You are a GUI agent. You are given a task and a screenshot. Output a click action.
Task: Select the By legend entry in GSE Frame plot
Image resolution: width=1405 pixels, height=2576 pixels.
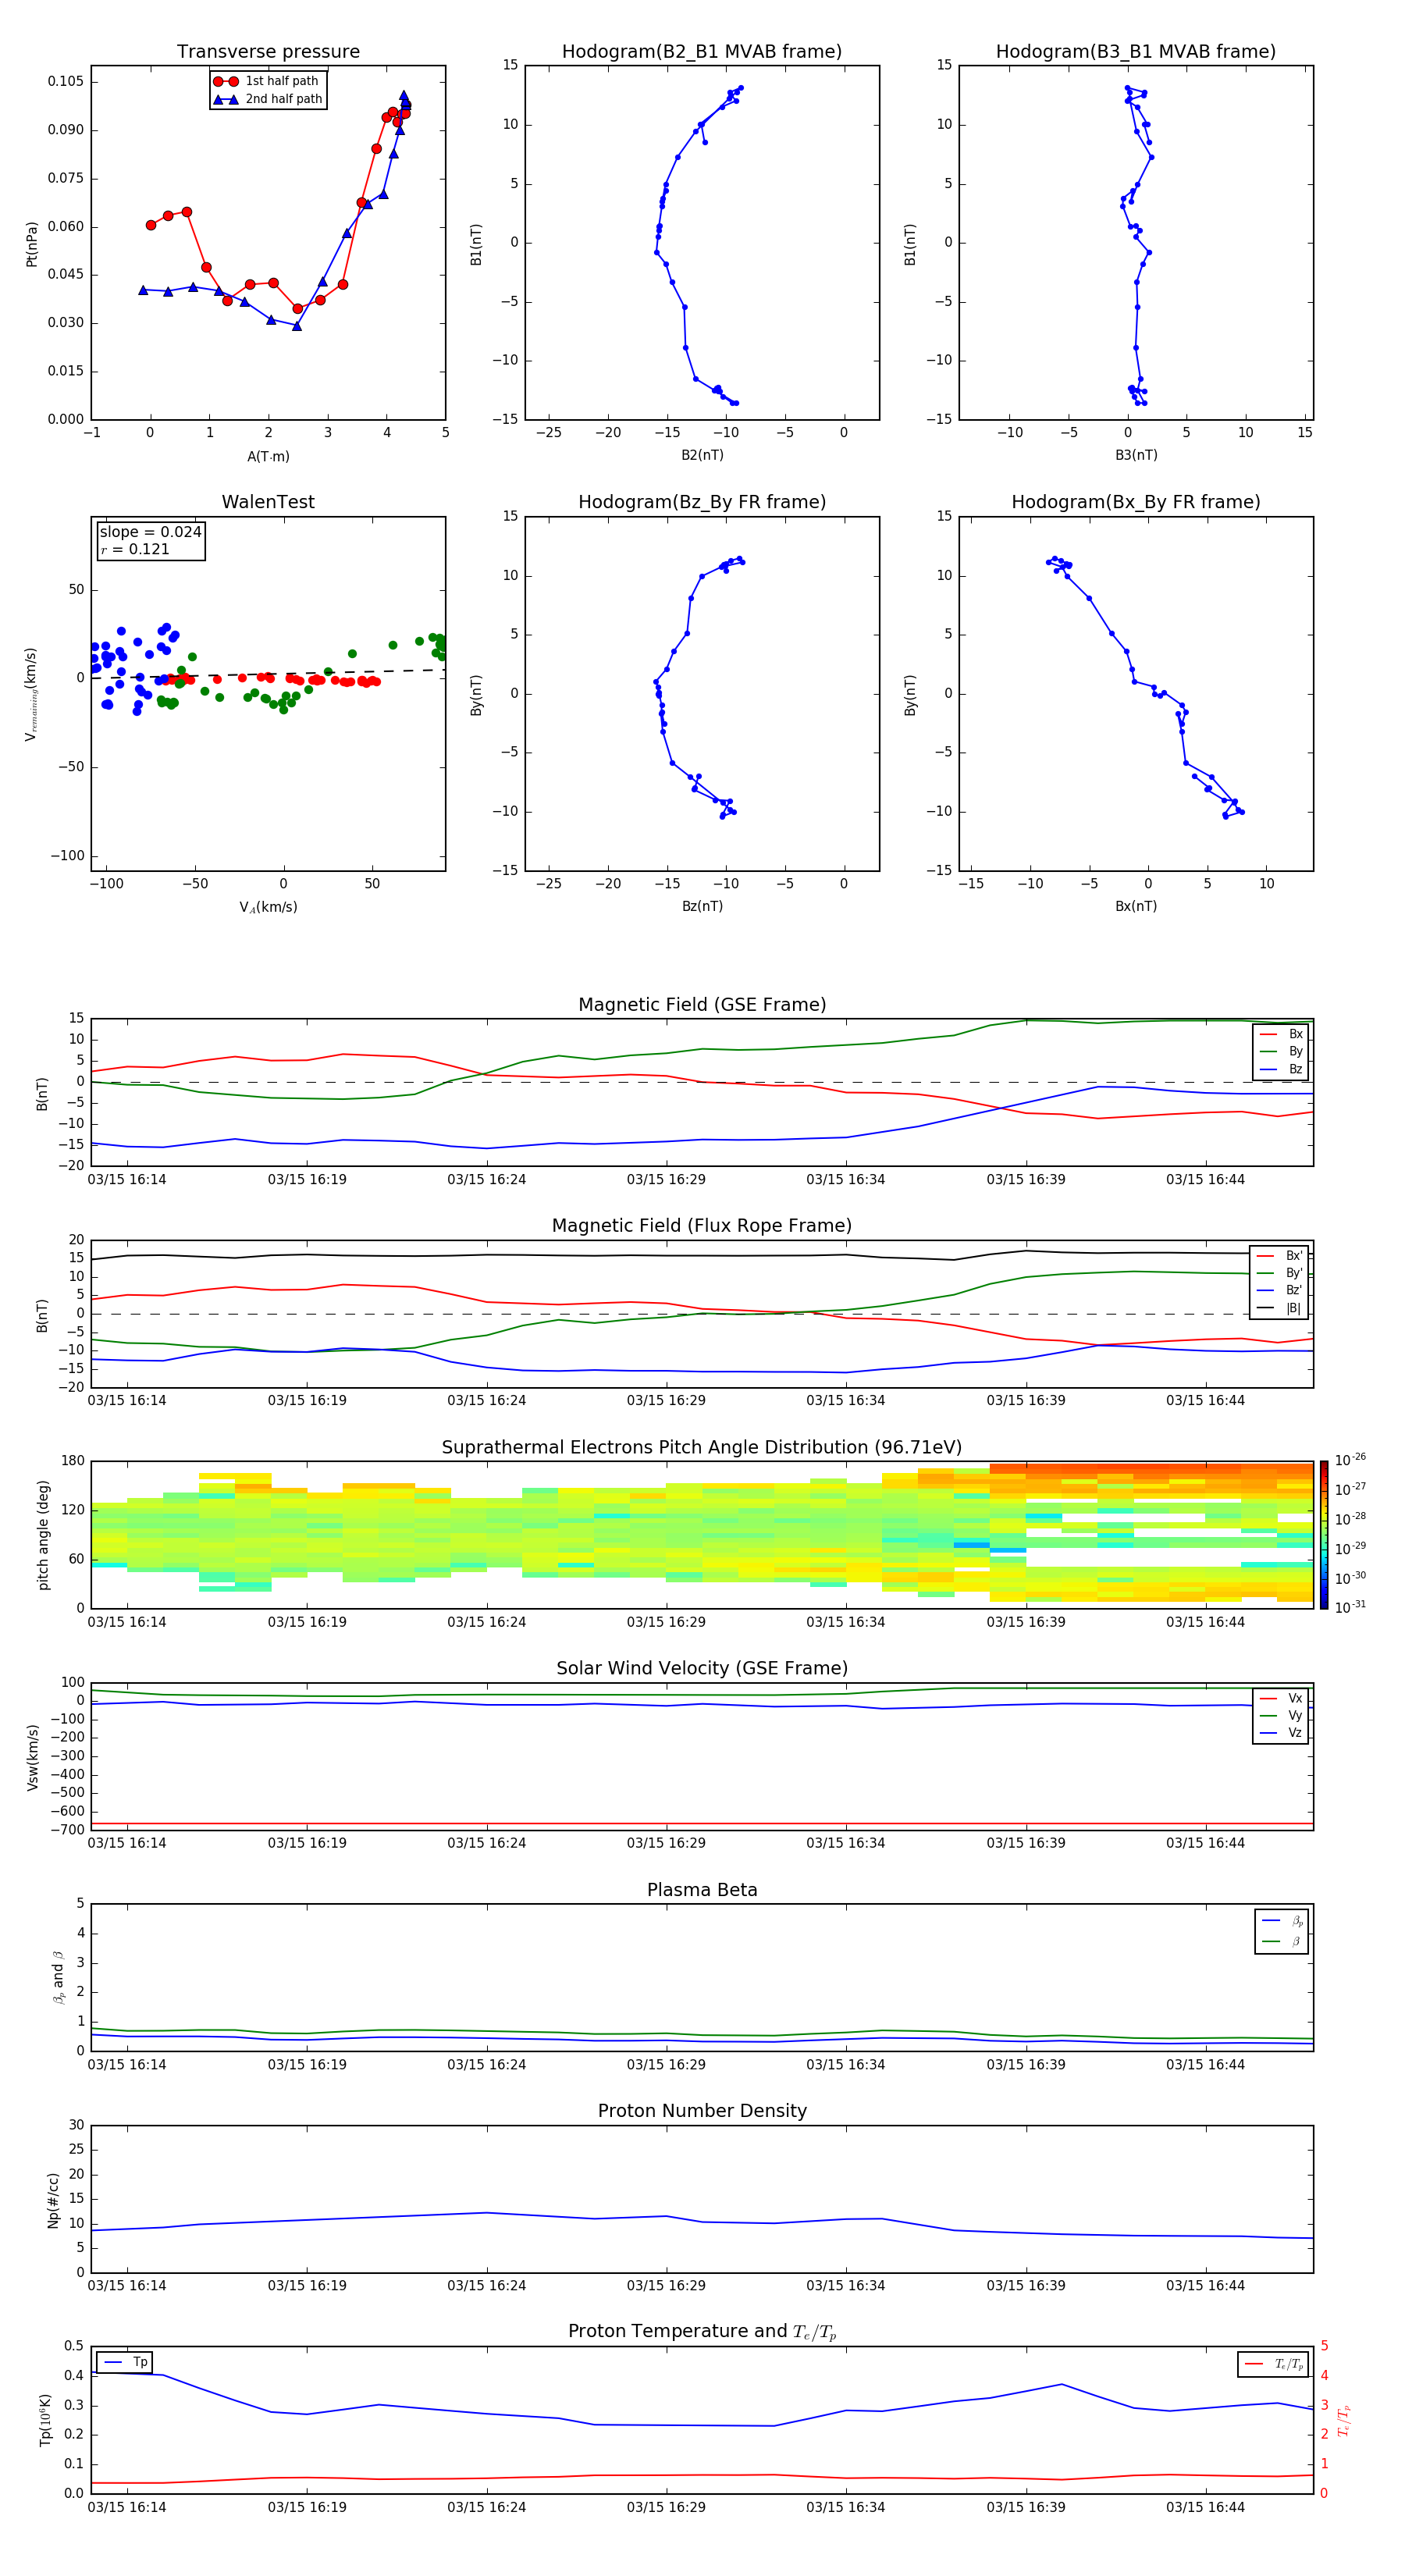[x=1281, y=1051]
